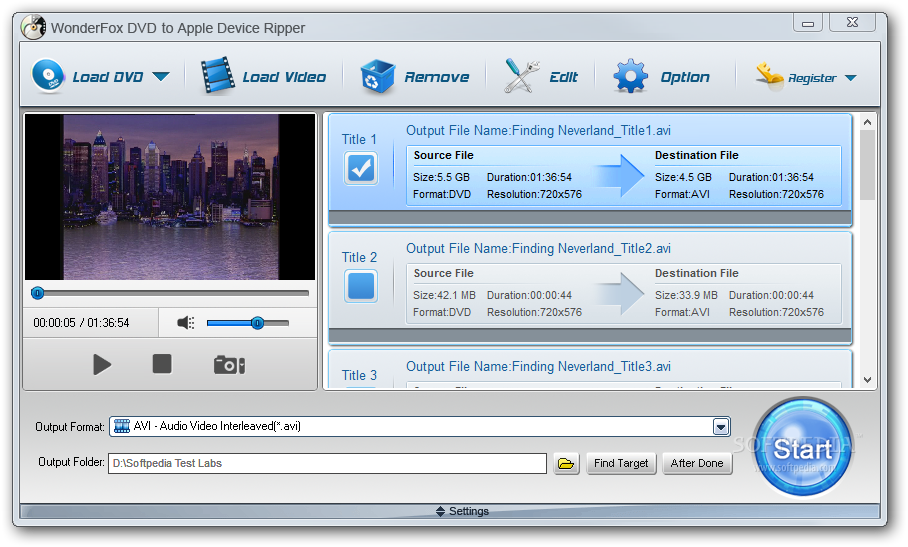Click the video seek bar handle

[38, 293]
